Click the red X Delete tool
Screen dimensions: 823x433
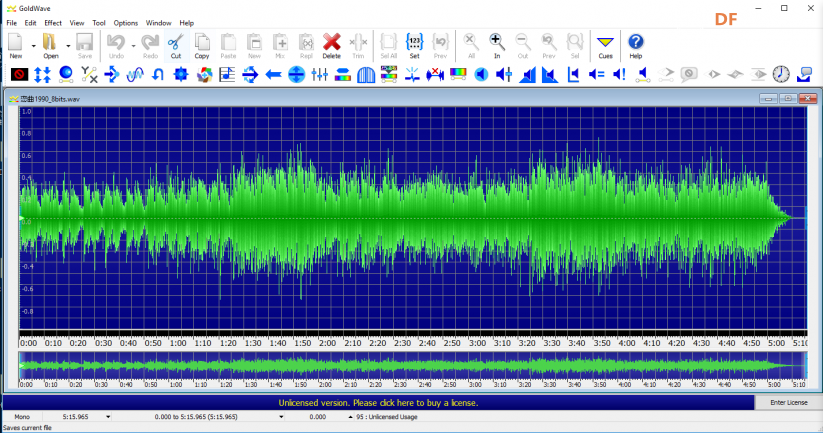point(331,46)
